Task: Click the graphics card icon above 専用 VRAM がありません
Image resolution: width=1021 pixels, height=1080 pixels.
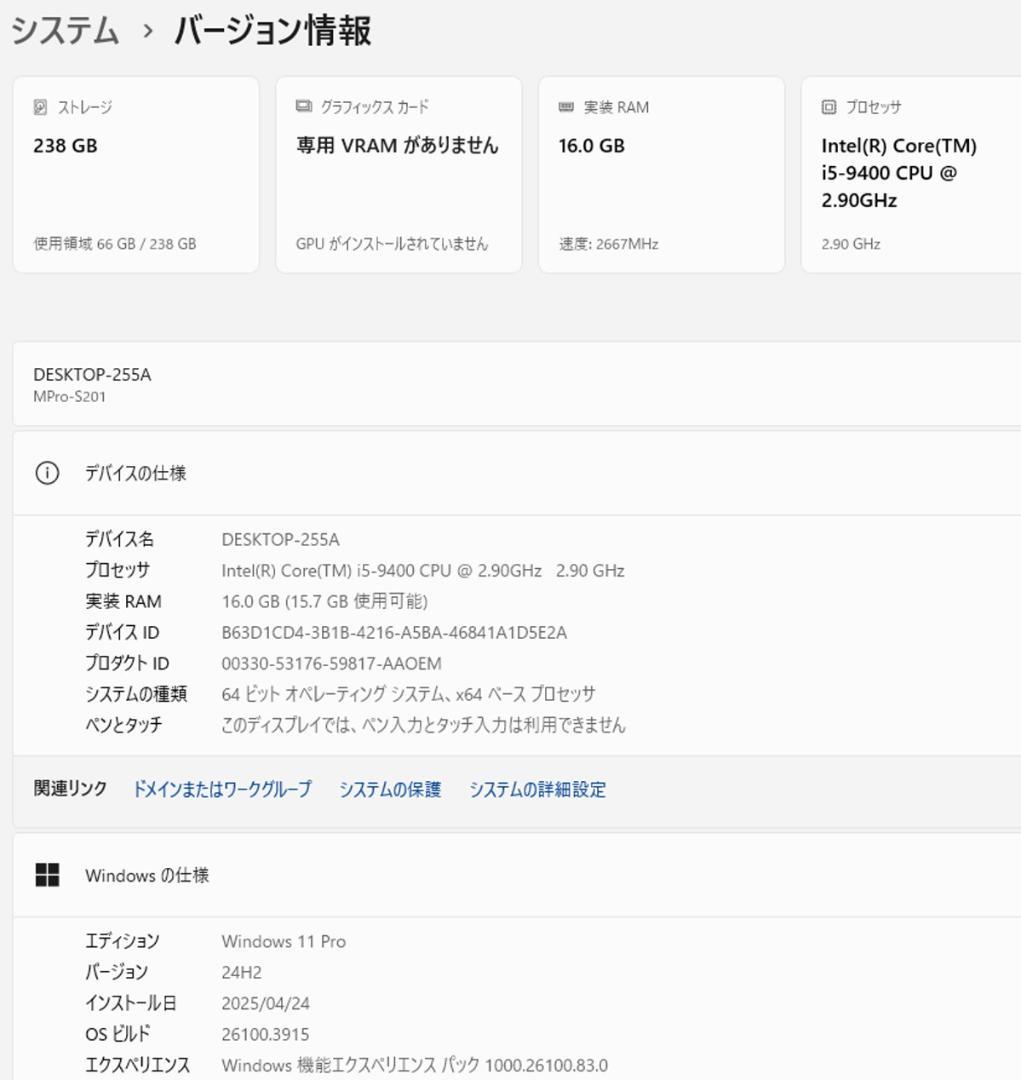Action: 303,107
